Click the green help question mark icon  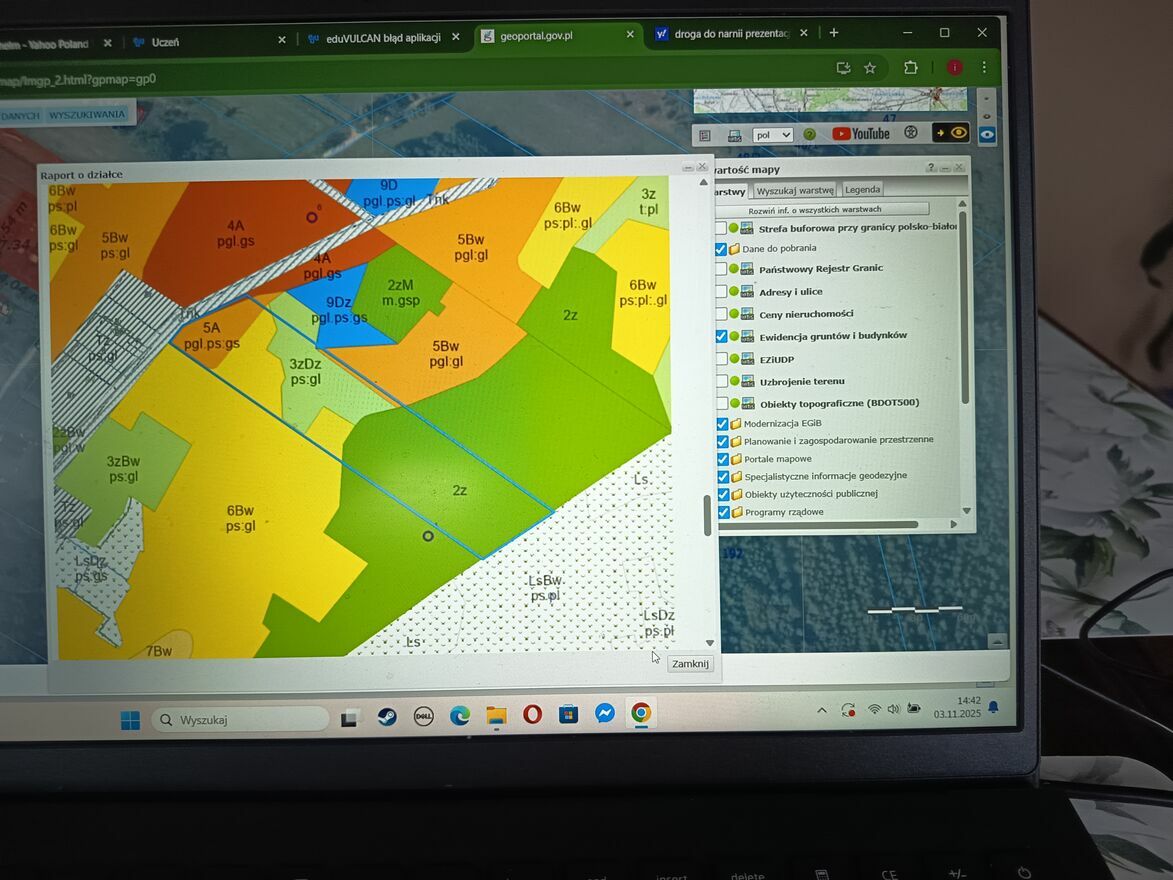point(809,134)
